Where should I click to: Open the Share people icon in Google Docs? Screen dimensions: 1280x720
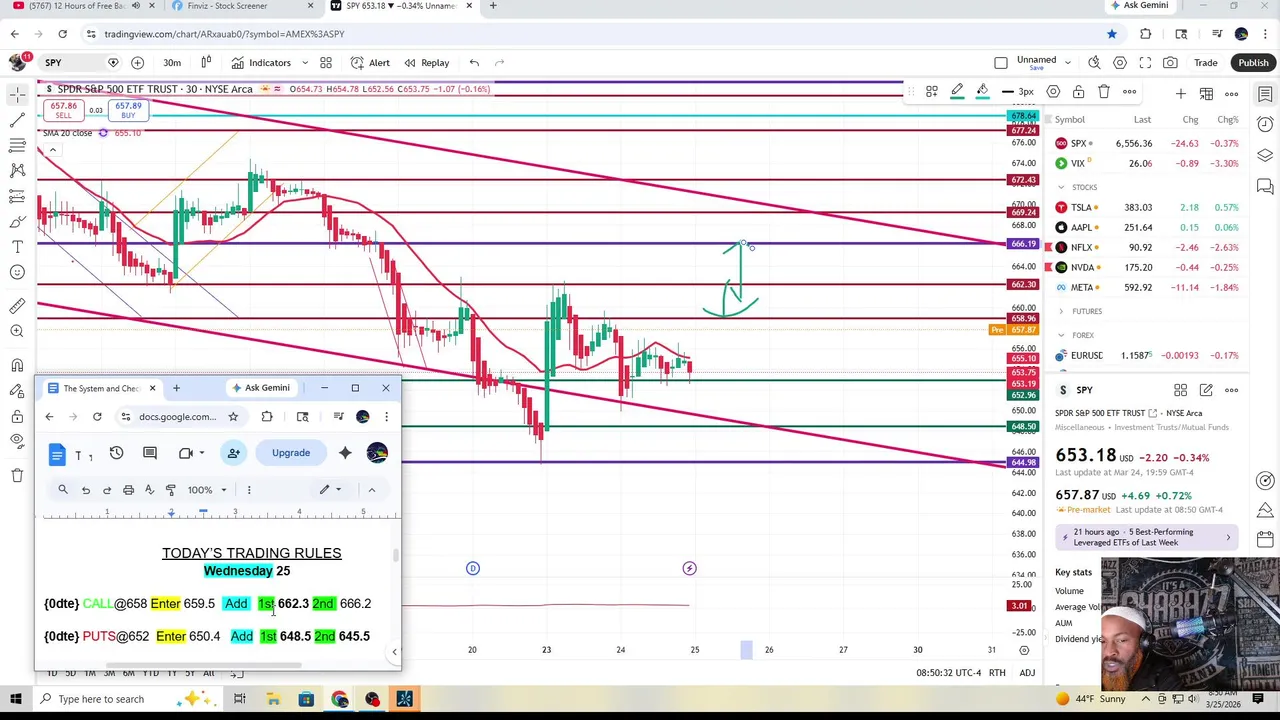click(233, 453)
